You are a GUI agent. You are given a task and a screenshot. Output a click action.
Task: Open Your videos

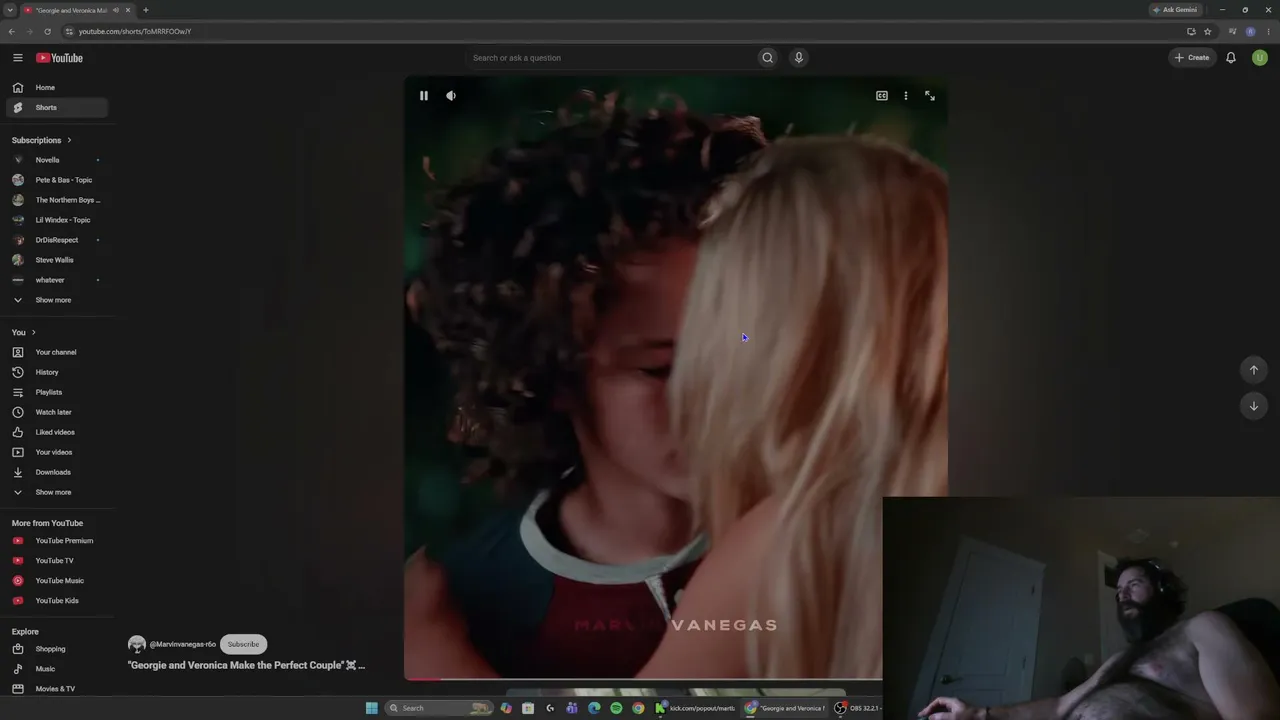pos(56,452)
